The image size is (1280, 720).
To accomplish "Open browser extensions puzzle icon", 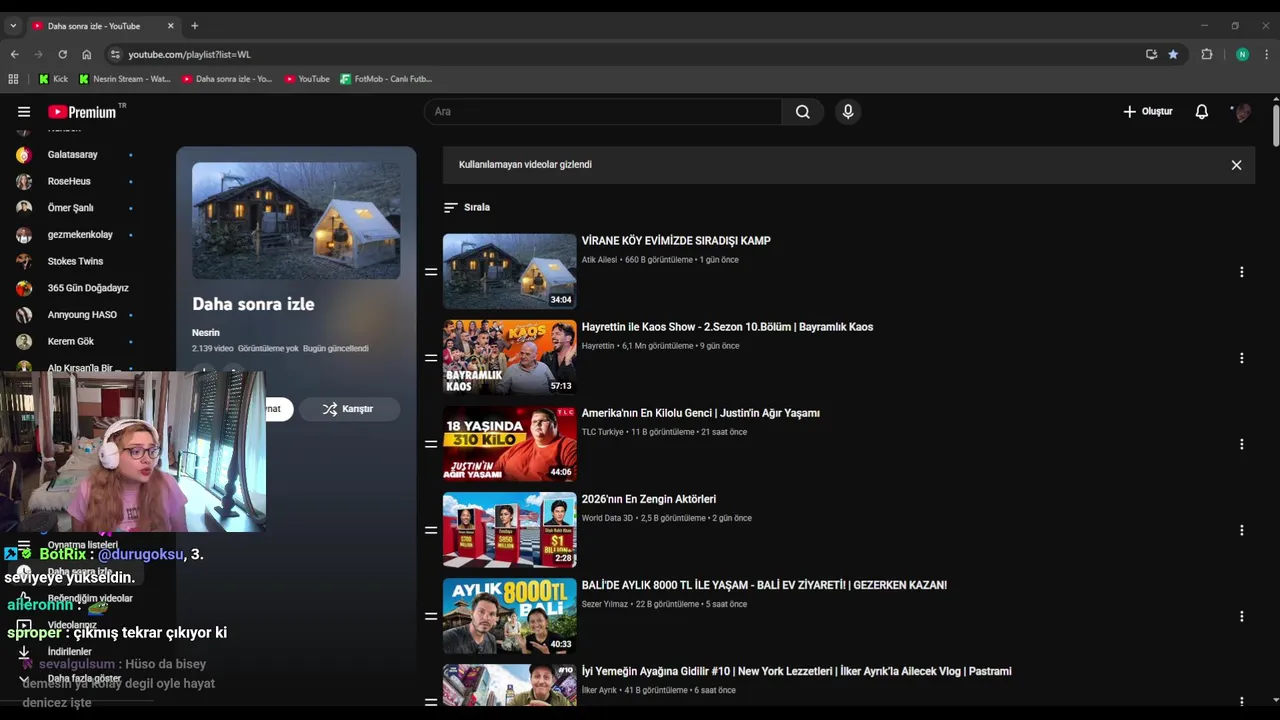I will pos(1207,54).
